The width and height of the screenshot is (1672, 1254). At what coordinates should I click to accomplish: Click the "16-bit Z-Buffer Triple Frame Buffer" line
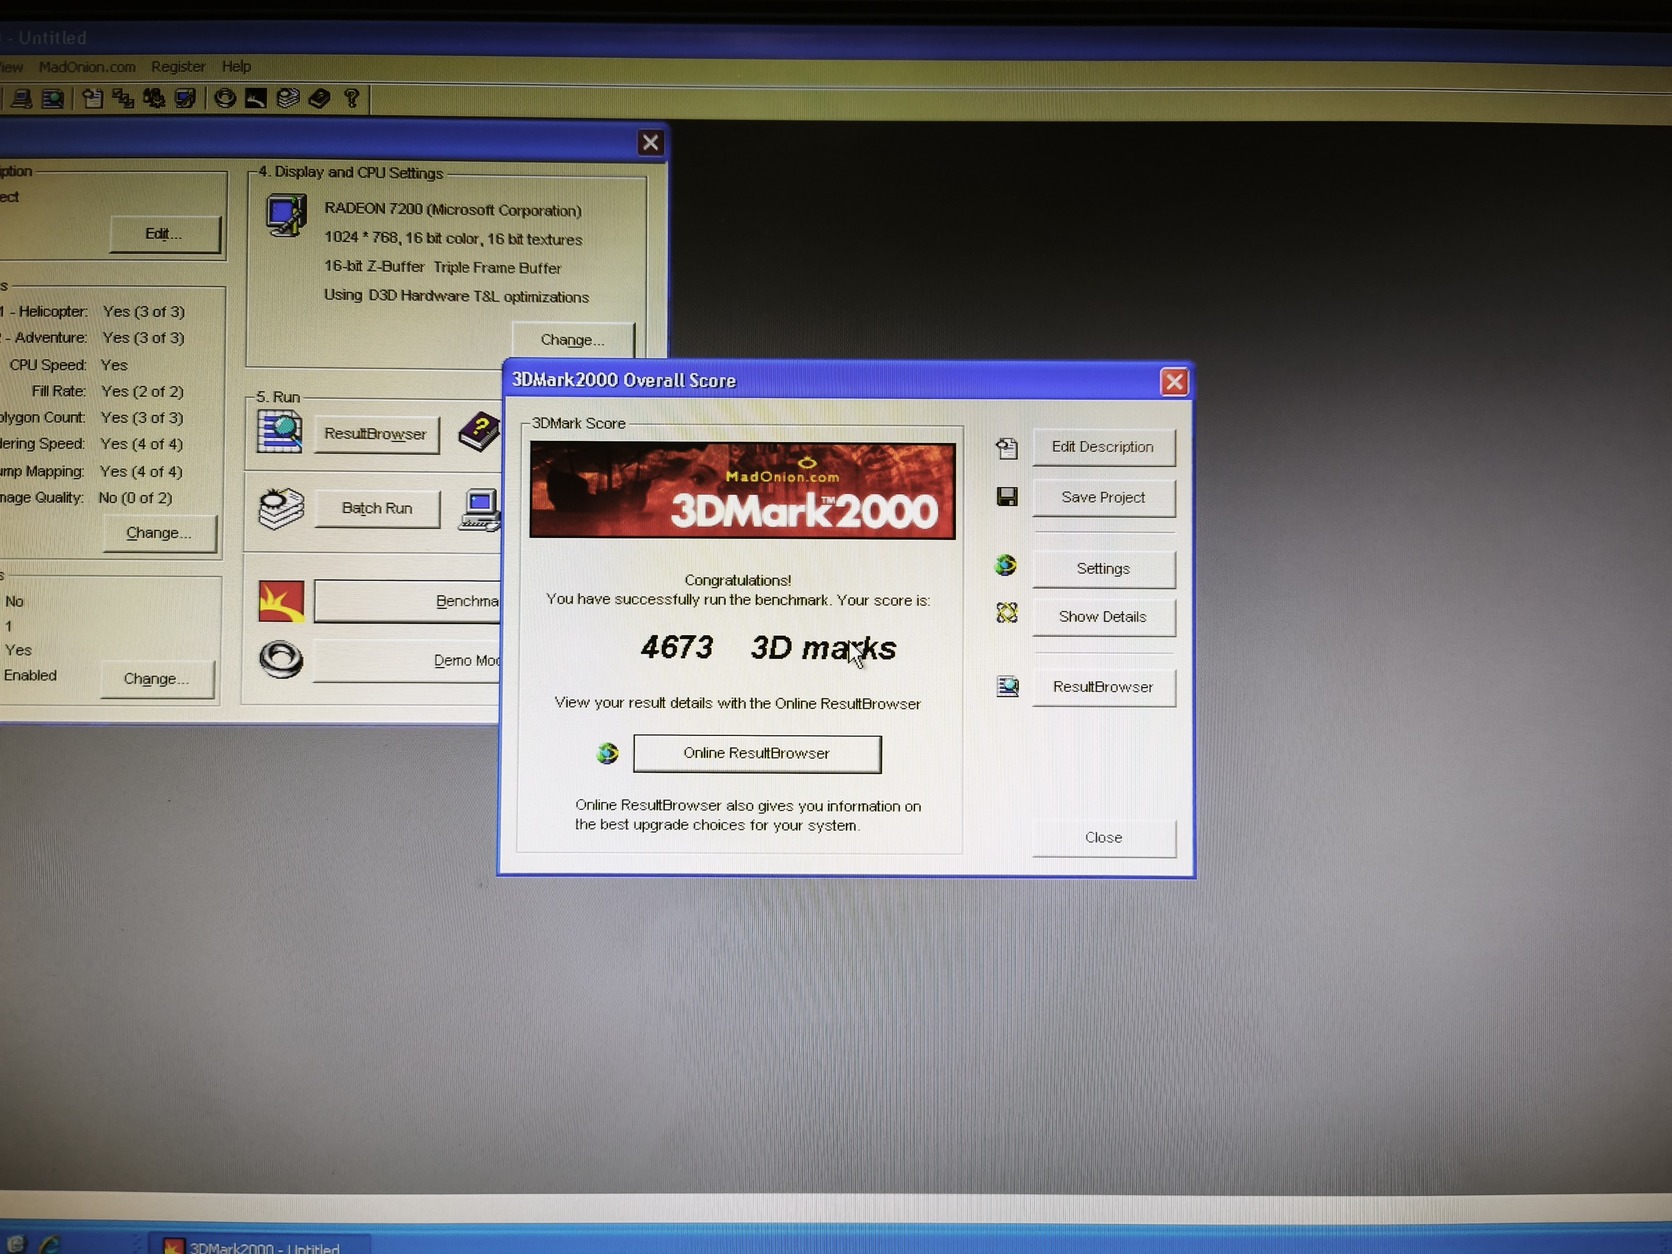(442, 268)
